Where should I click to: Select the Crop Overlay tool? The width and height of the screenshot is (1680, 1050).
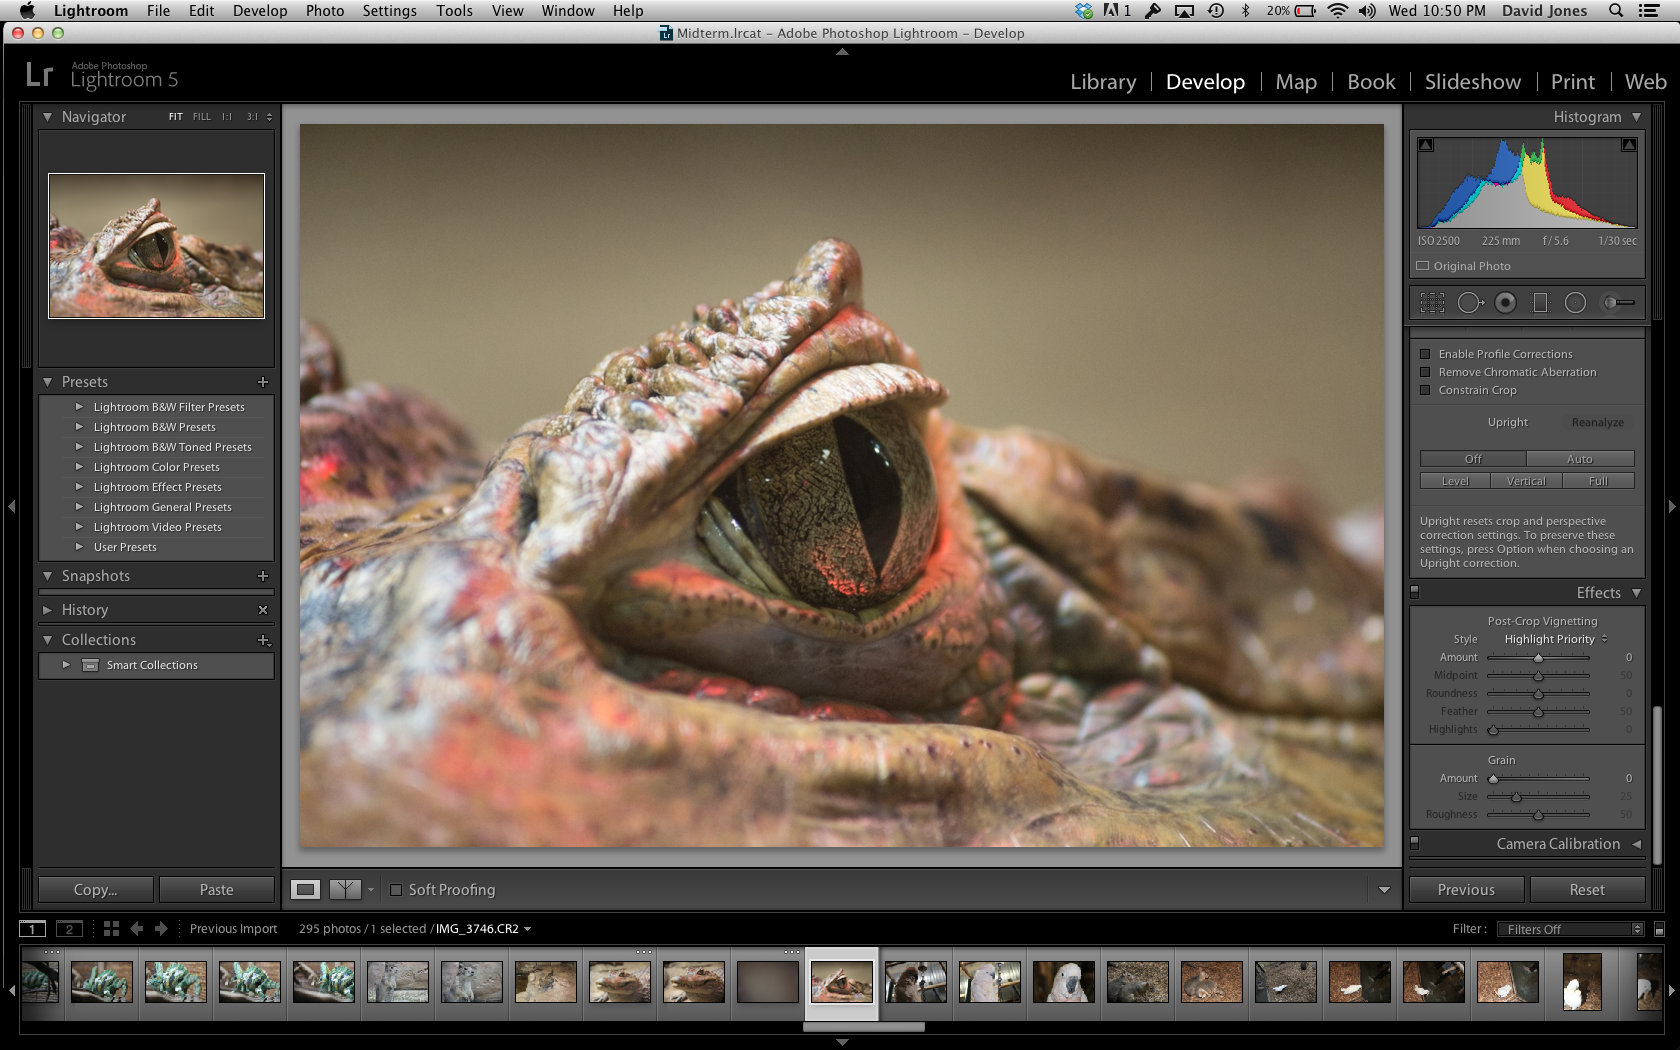(1432, 302)
